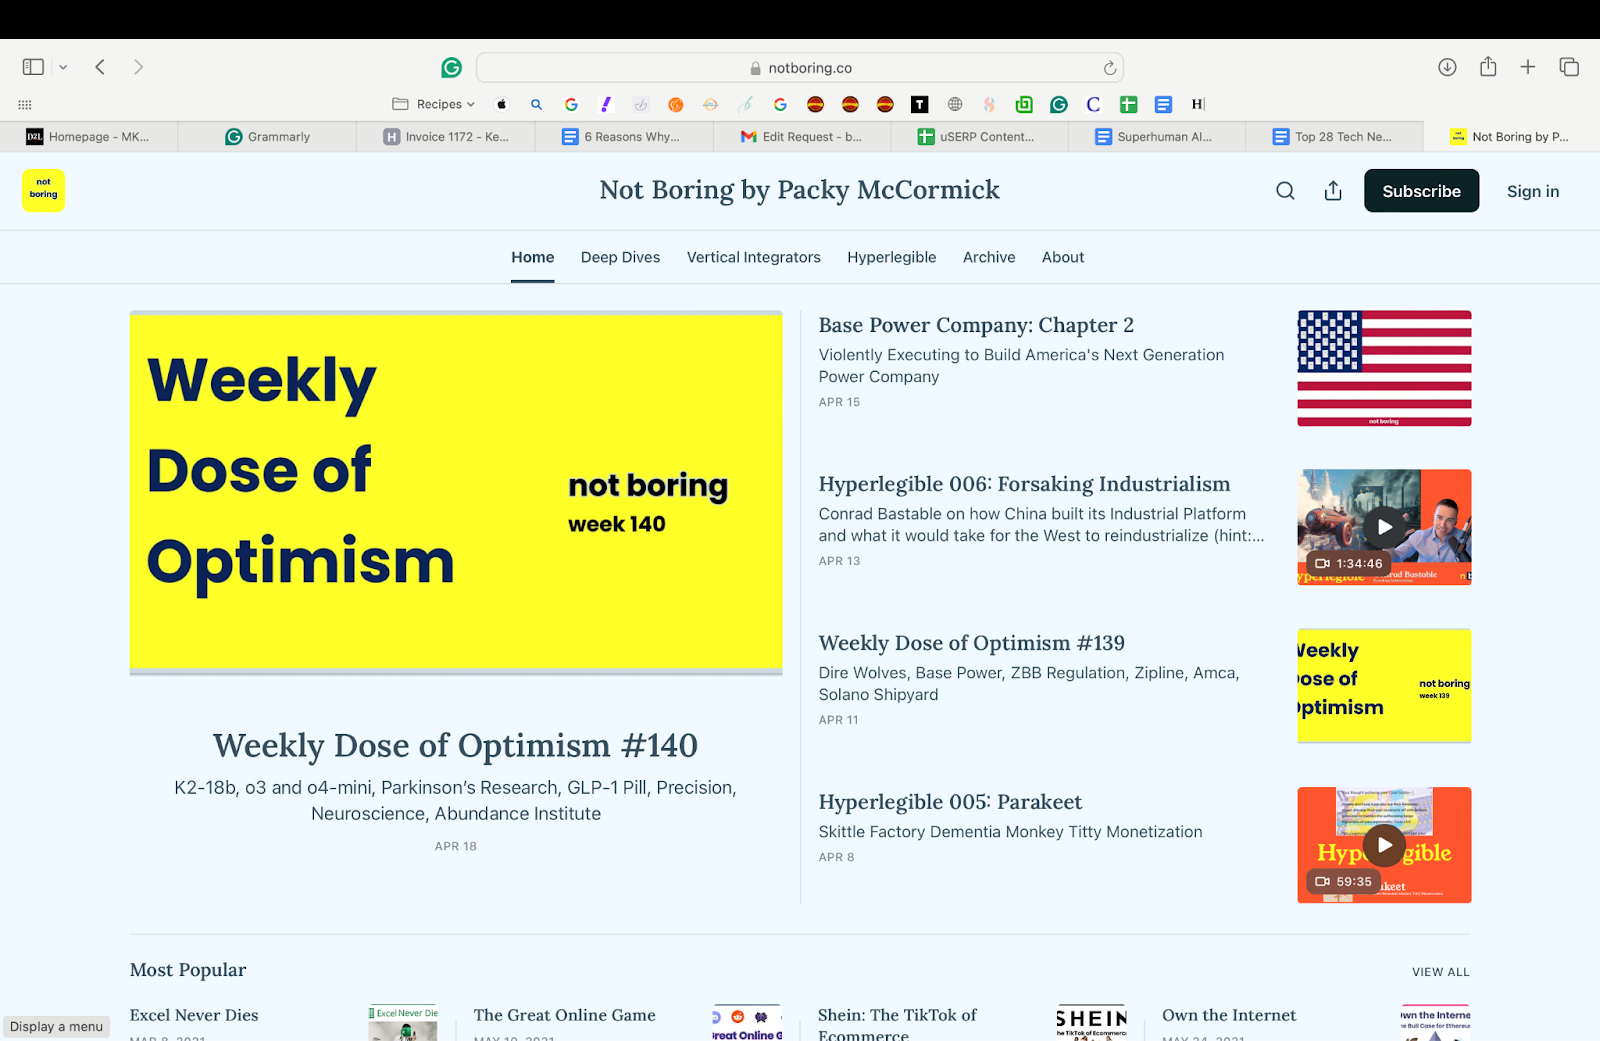This screenshot has width=1600, height=1041.
Task: Open the week 139 yellow thumbnail
Action: click(1384, 686)
